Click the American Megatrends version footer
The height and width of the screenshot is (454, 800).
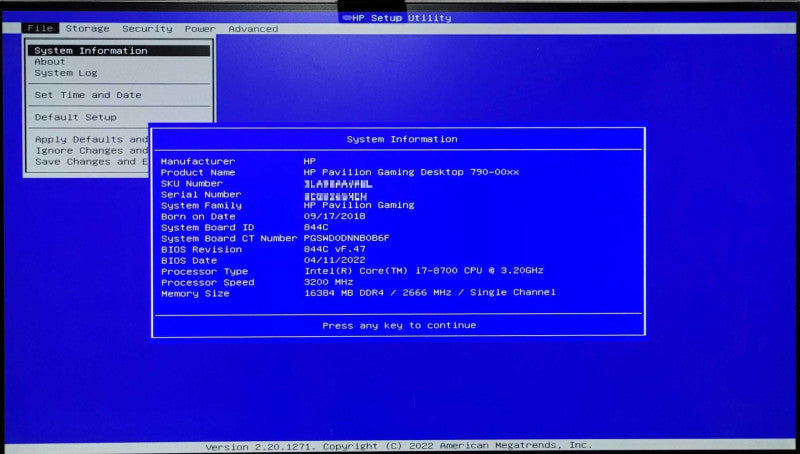coord(399,445)
